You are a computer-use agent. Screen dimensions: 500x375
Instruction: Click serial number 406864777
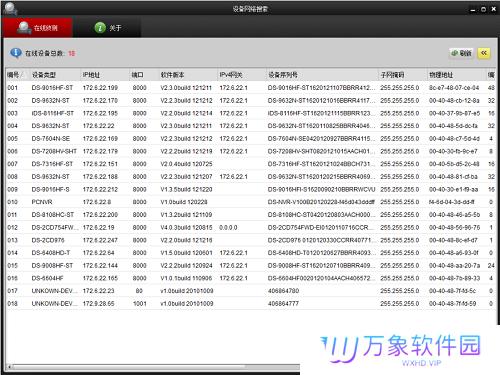tap(283, 303)
